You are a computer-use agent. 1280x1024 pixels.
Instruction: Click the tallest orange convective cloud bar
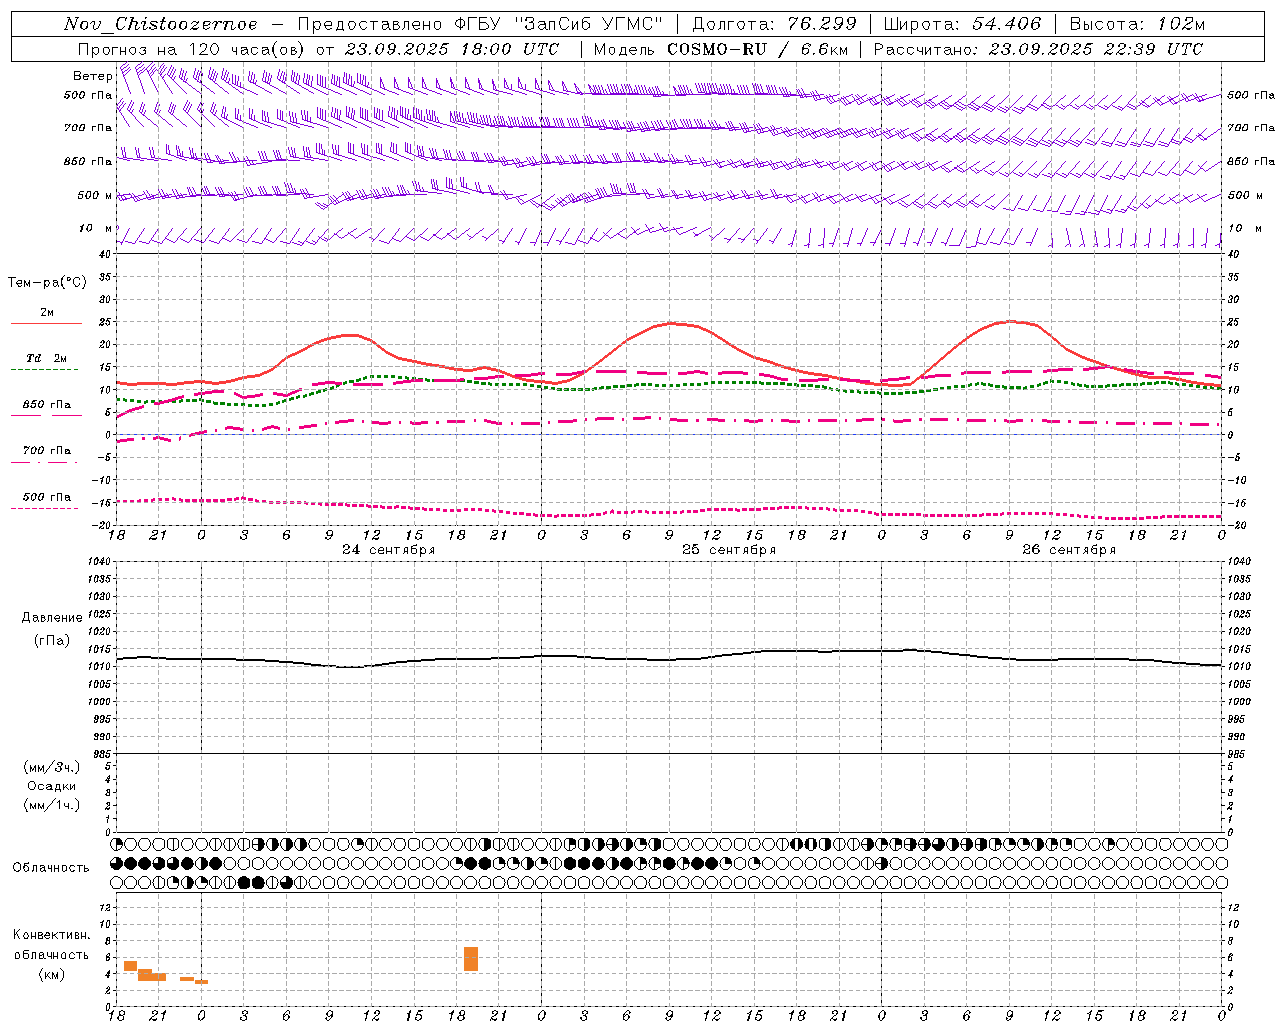click(x=471, y=959)
